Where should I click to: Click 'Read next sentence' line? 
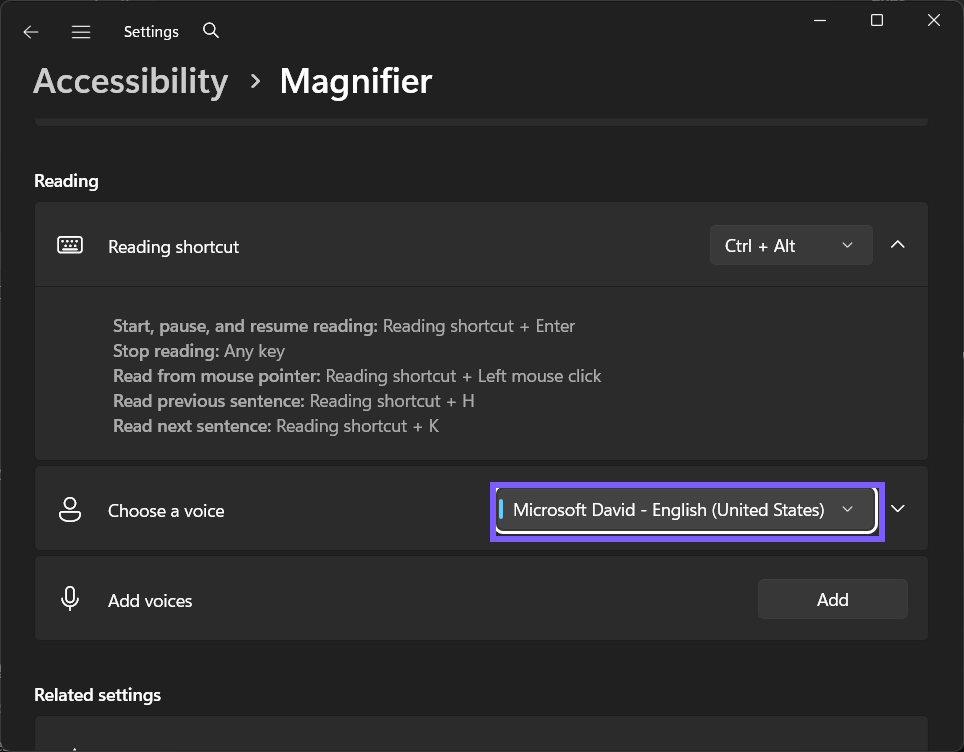276,426
